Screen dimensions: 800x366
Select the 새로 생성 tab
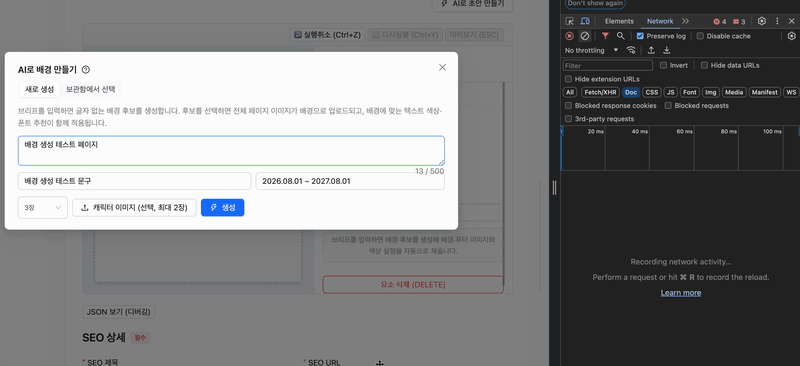click(x=39, y=89)
